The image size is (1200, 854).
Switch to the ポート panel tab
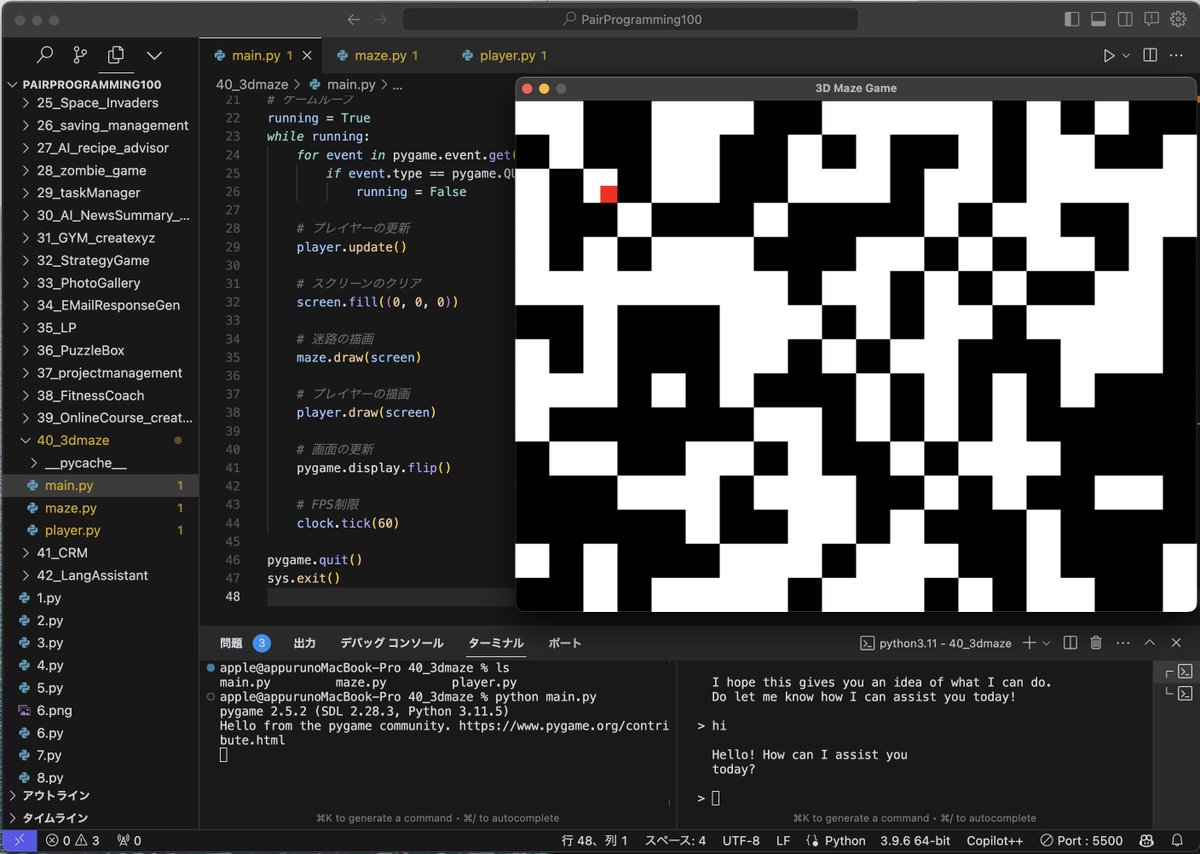[x=565, y=643]
